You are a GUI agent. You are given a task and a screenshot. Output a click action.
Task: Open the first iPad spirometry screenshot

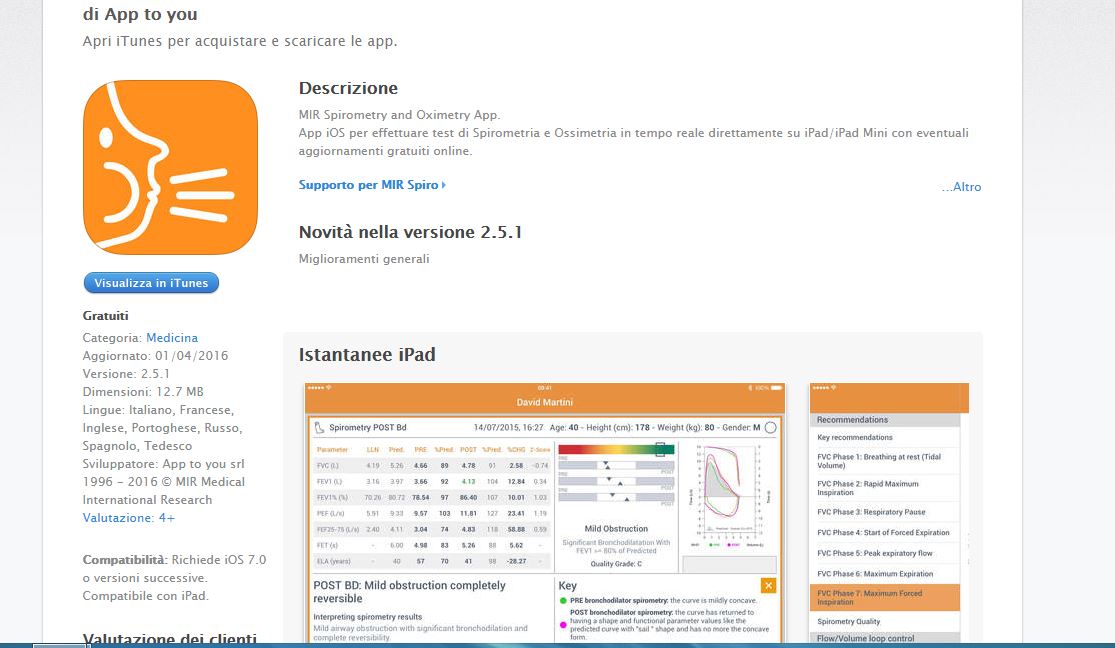pos(545,513)
